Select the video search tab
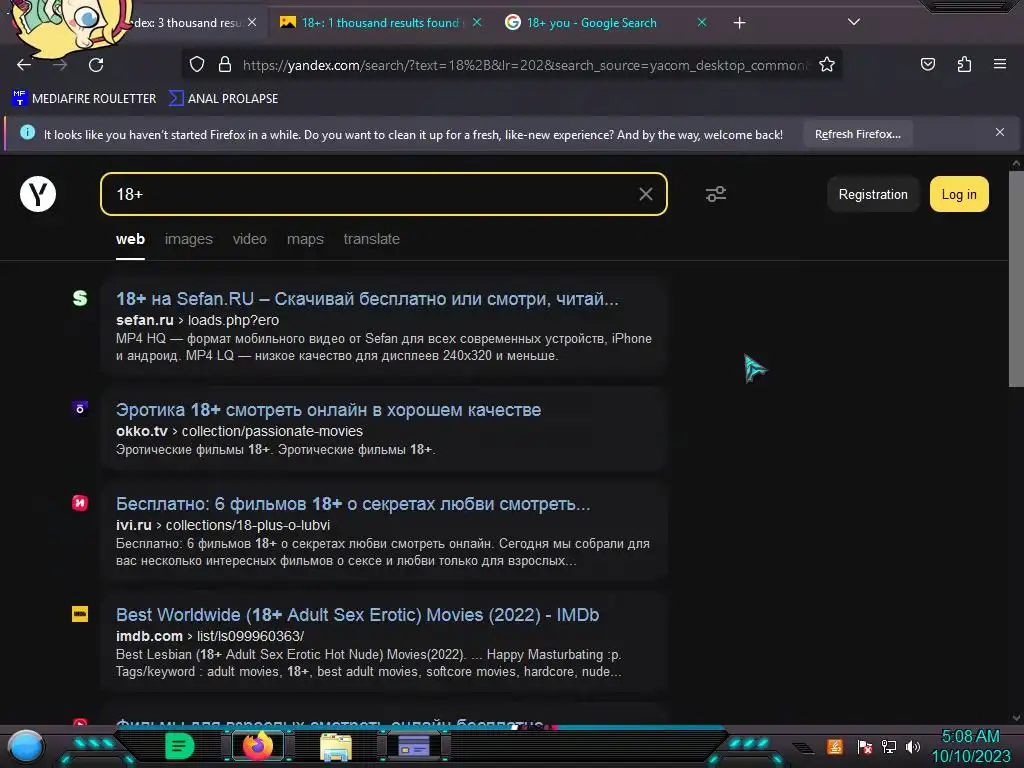The height and width of the screenshot is (768, 1024). (249, 239)
